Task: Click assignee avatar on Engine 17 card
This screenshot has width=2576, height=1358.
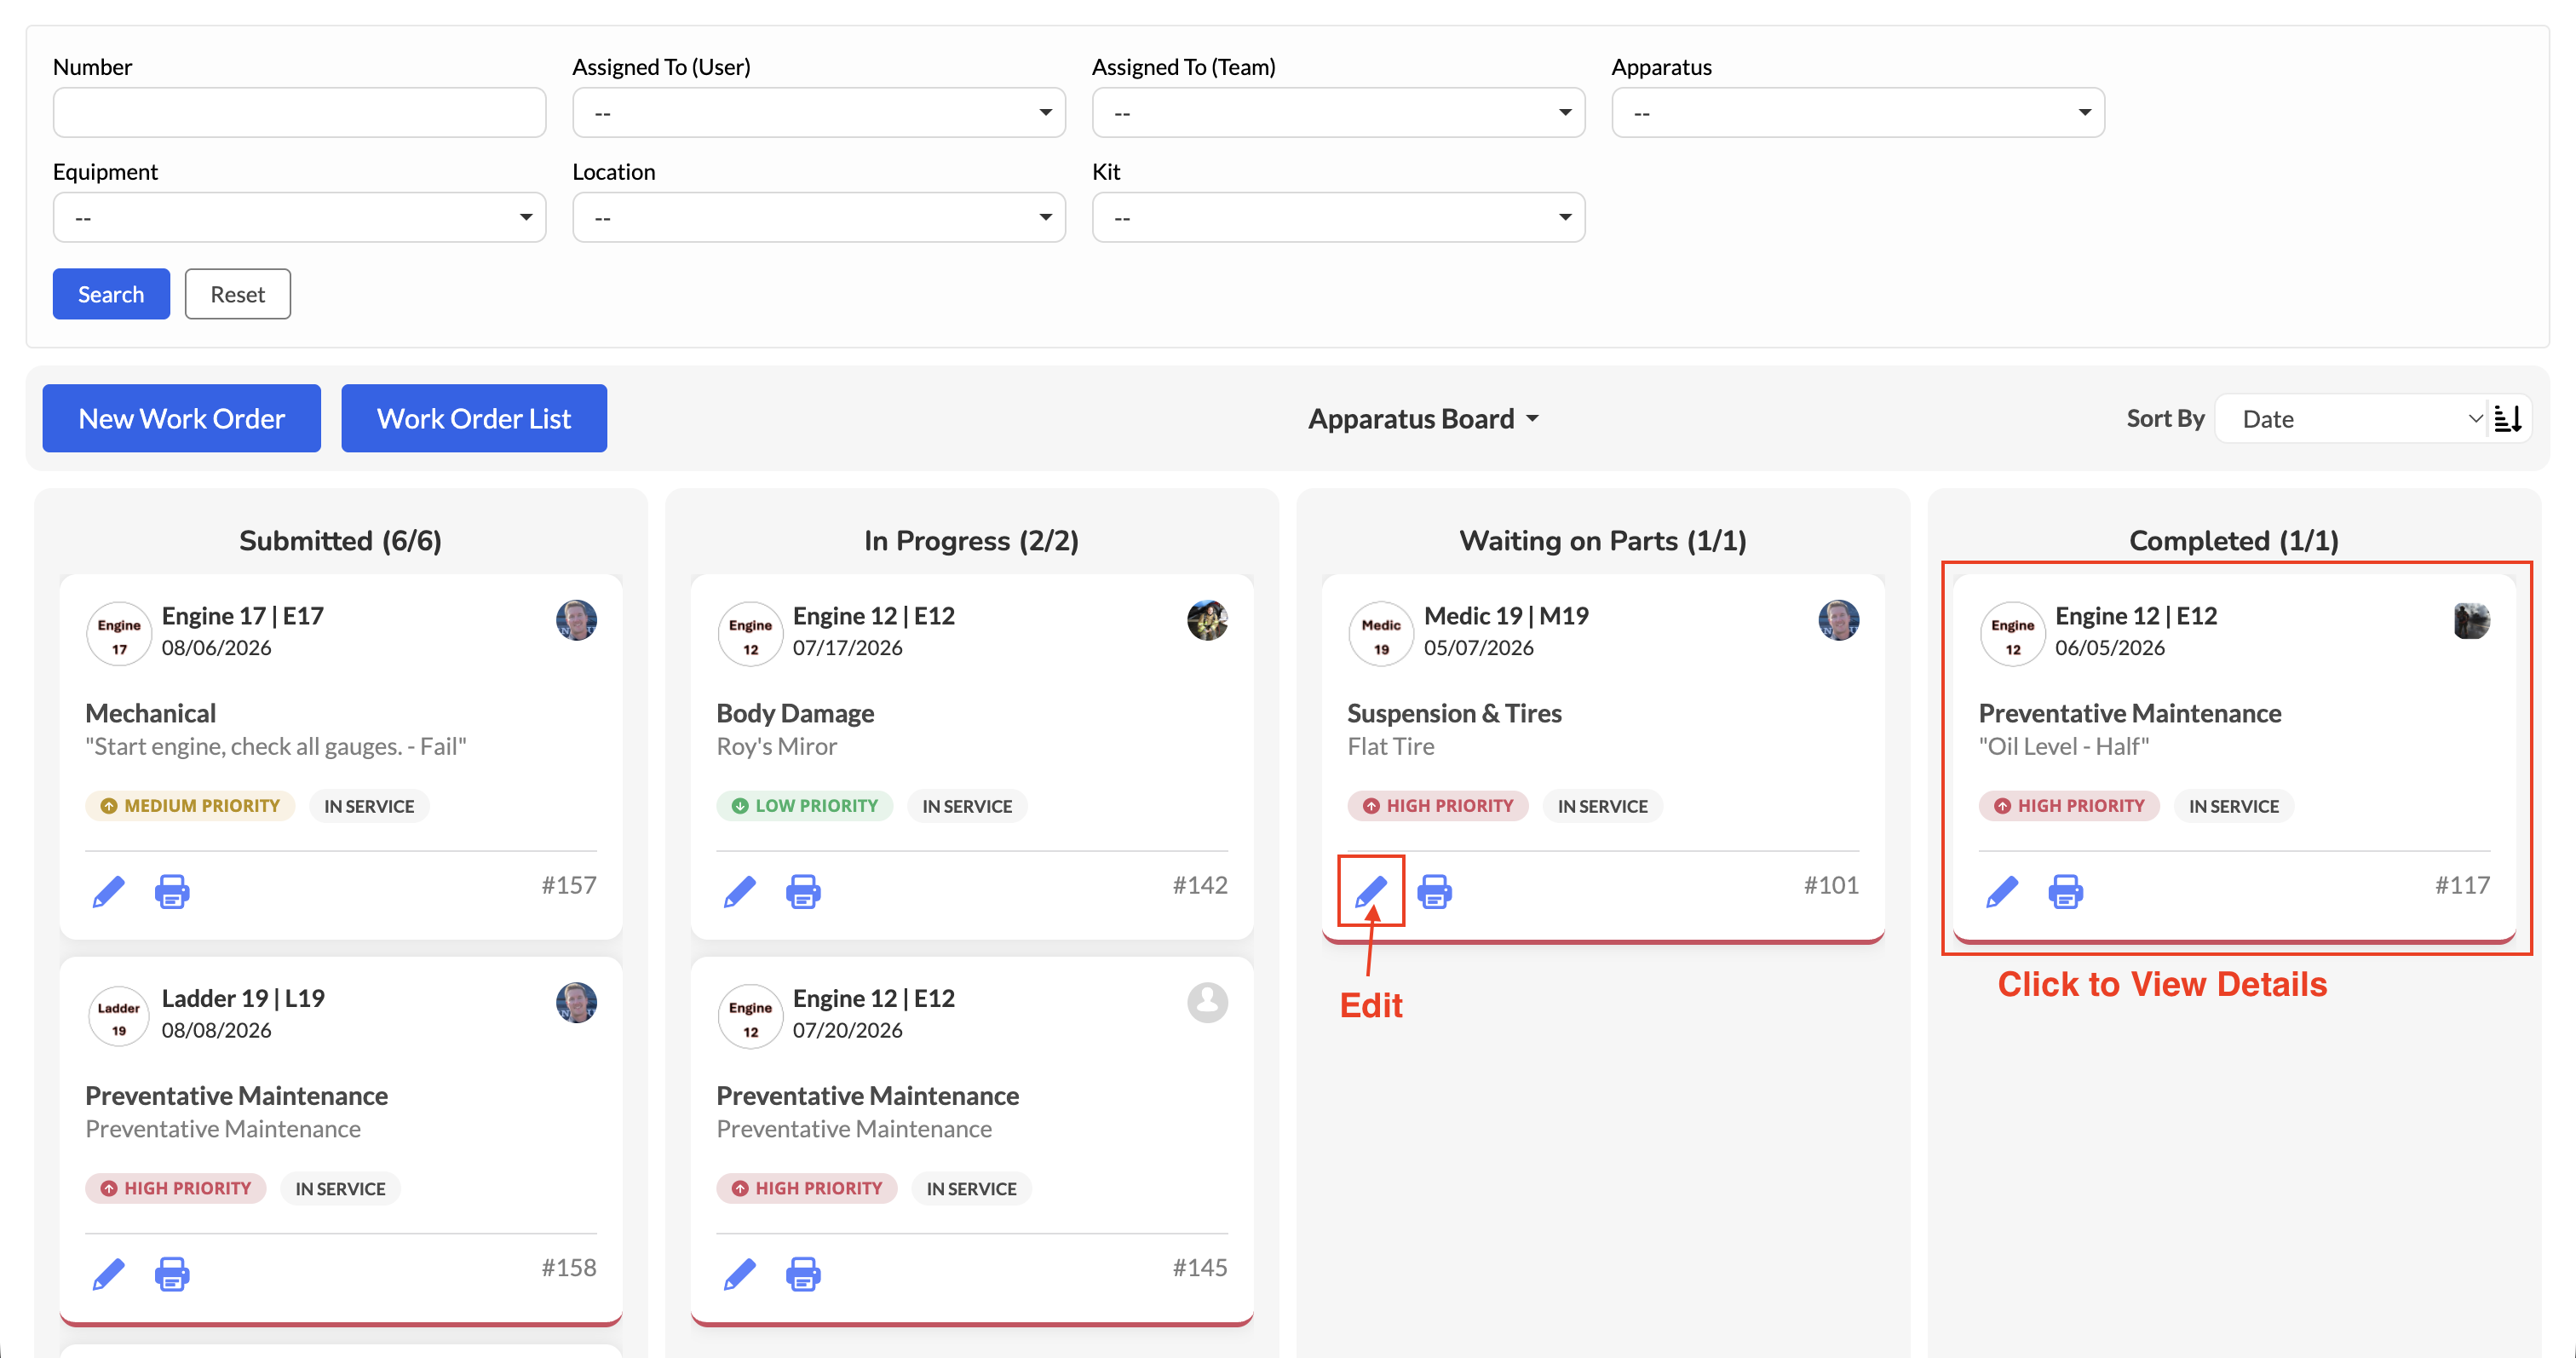Action: click(x=576, y=620)
